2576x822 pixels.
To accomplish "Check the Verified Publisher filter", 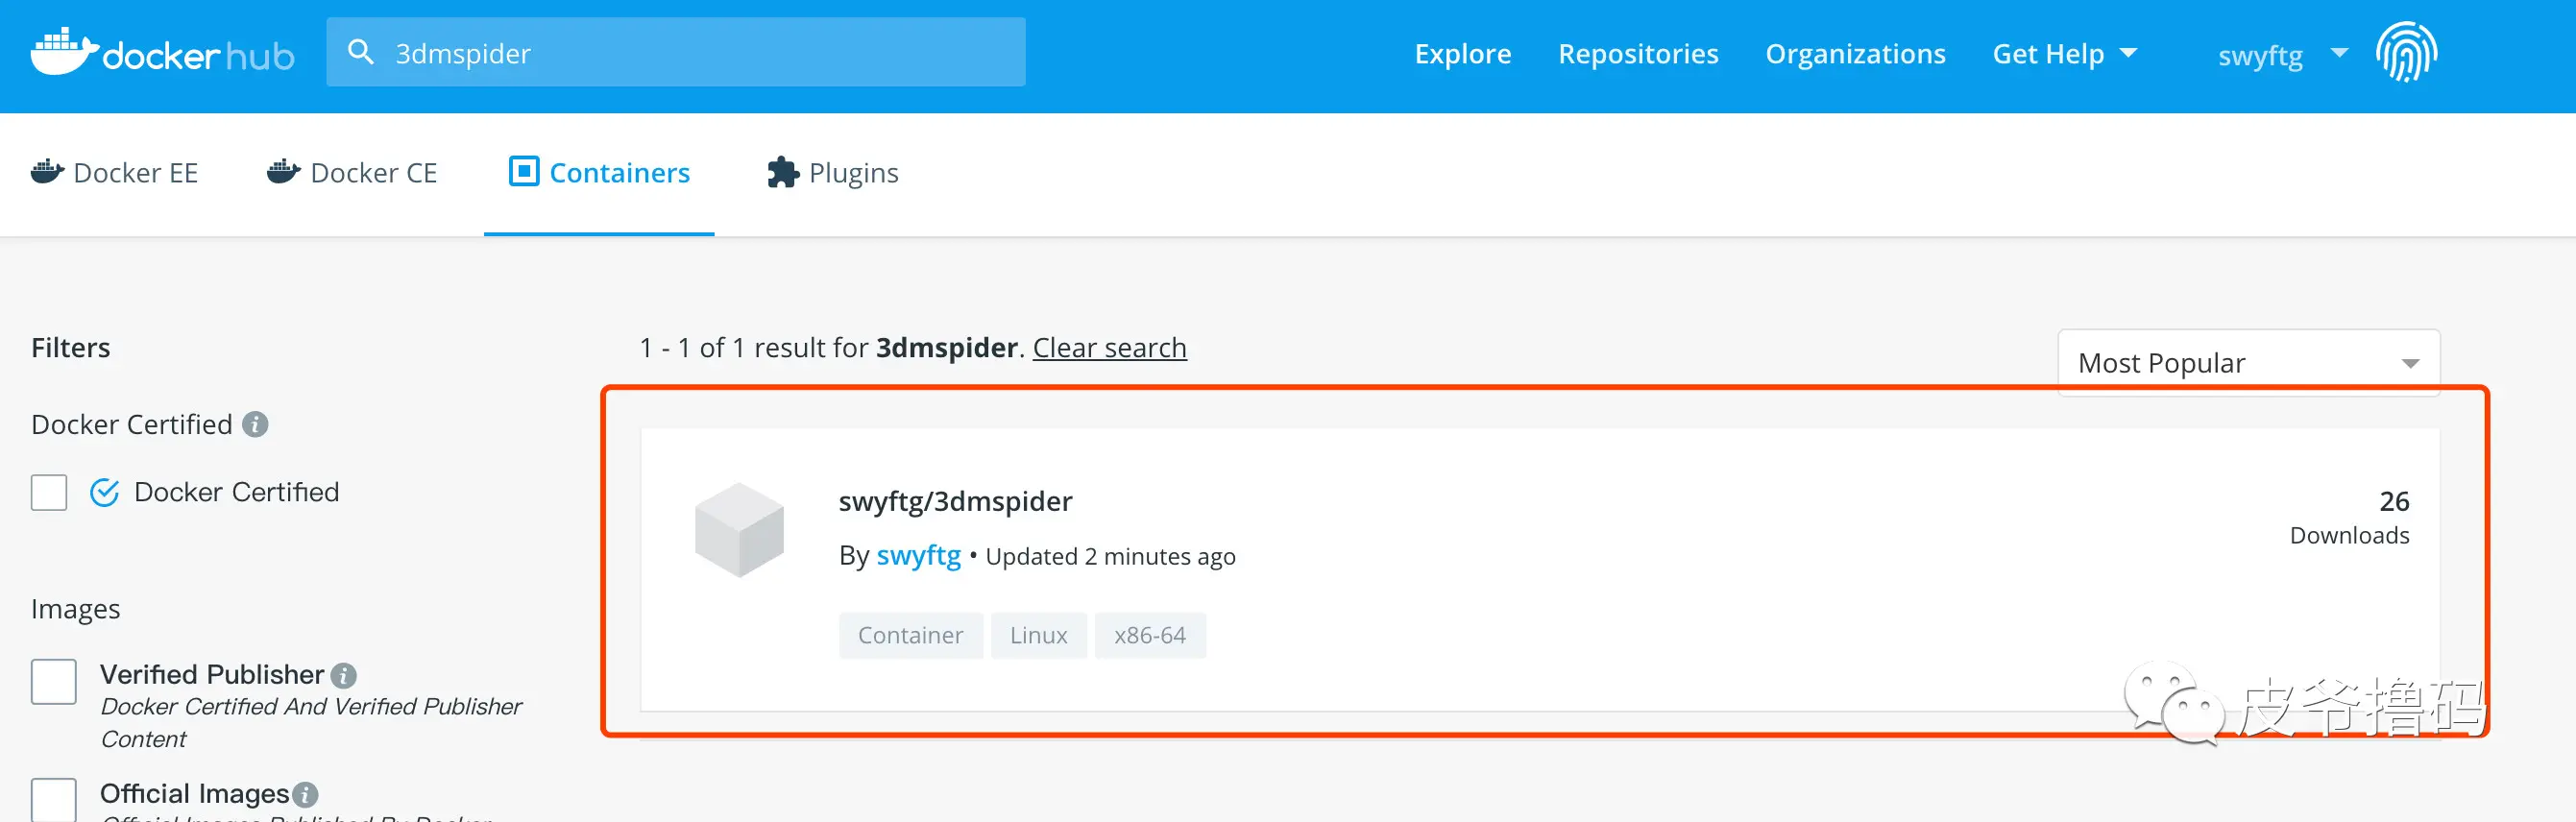I will tap(54, 682).
